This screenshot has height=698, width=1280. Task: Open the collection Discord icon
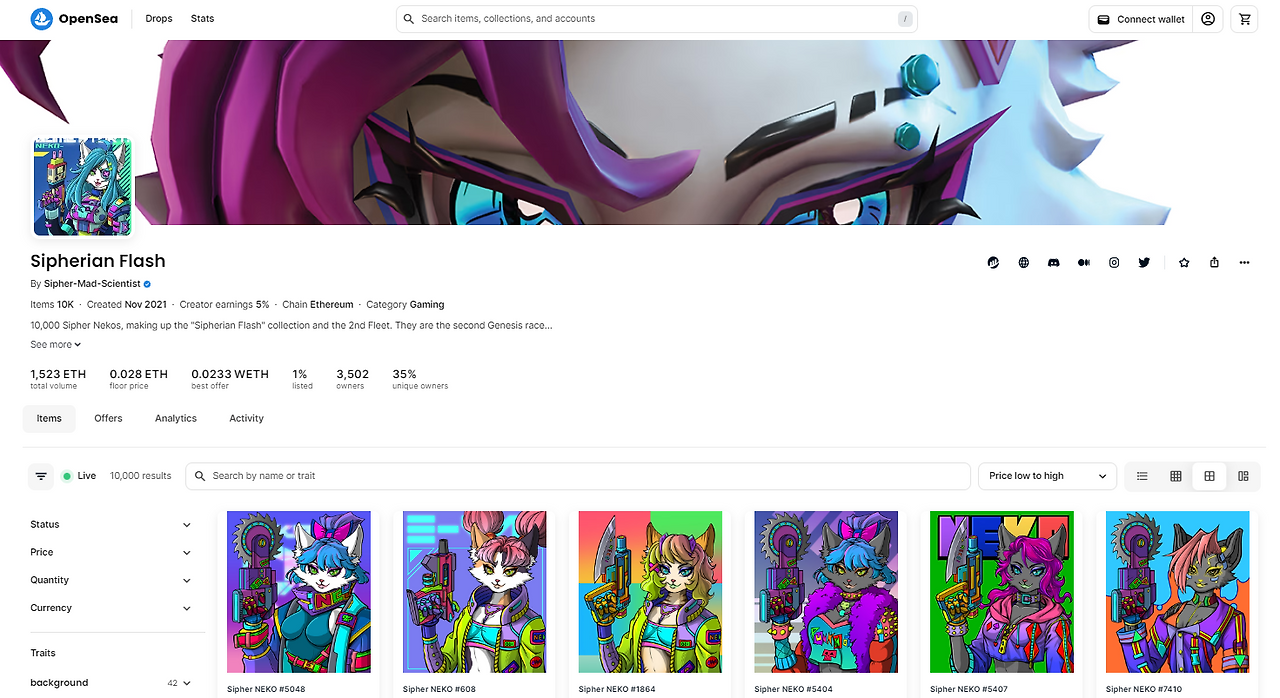[1054, 262]
